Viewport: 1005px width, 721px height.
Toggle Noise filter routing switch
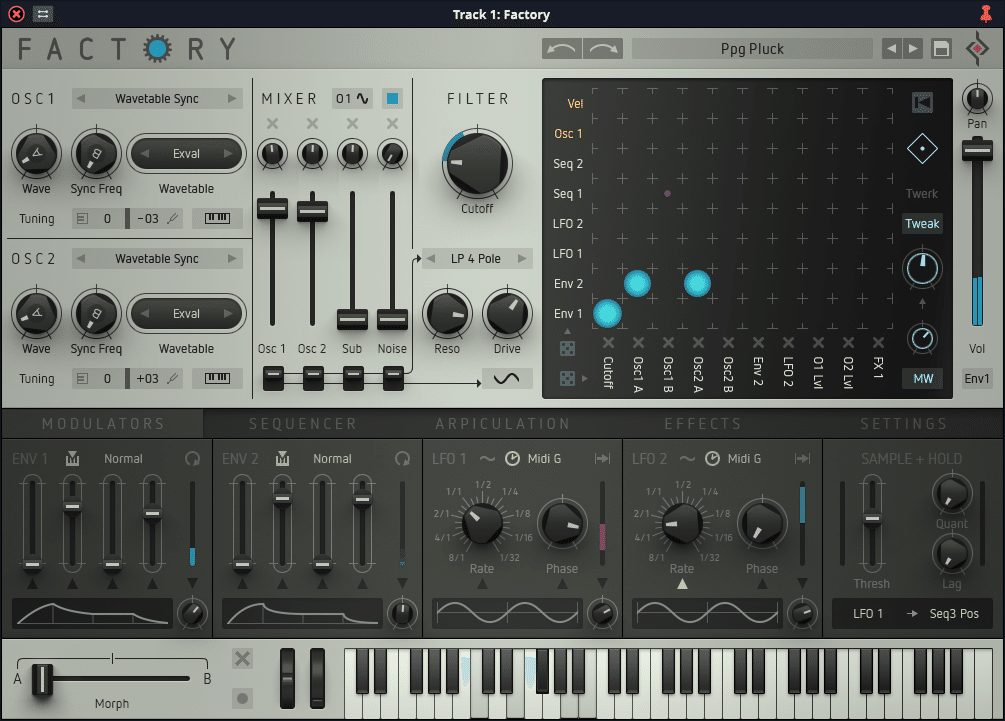pos(393,378)
